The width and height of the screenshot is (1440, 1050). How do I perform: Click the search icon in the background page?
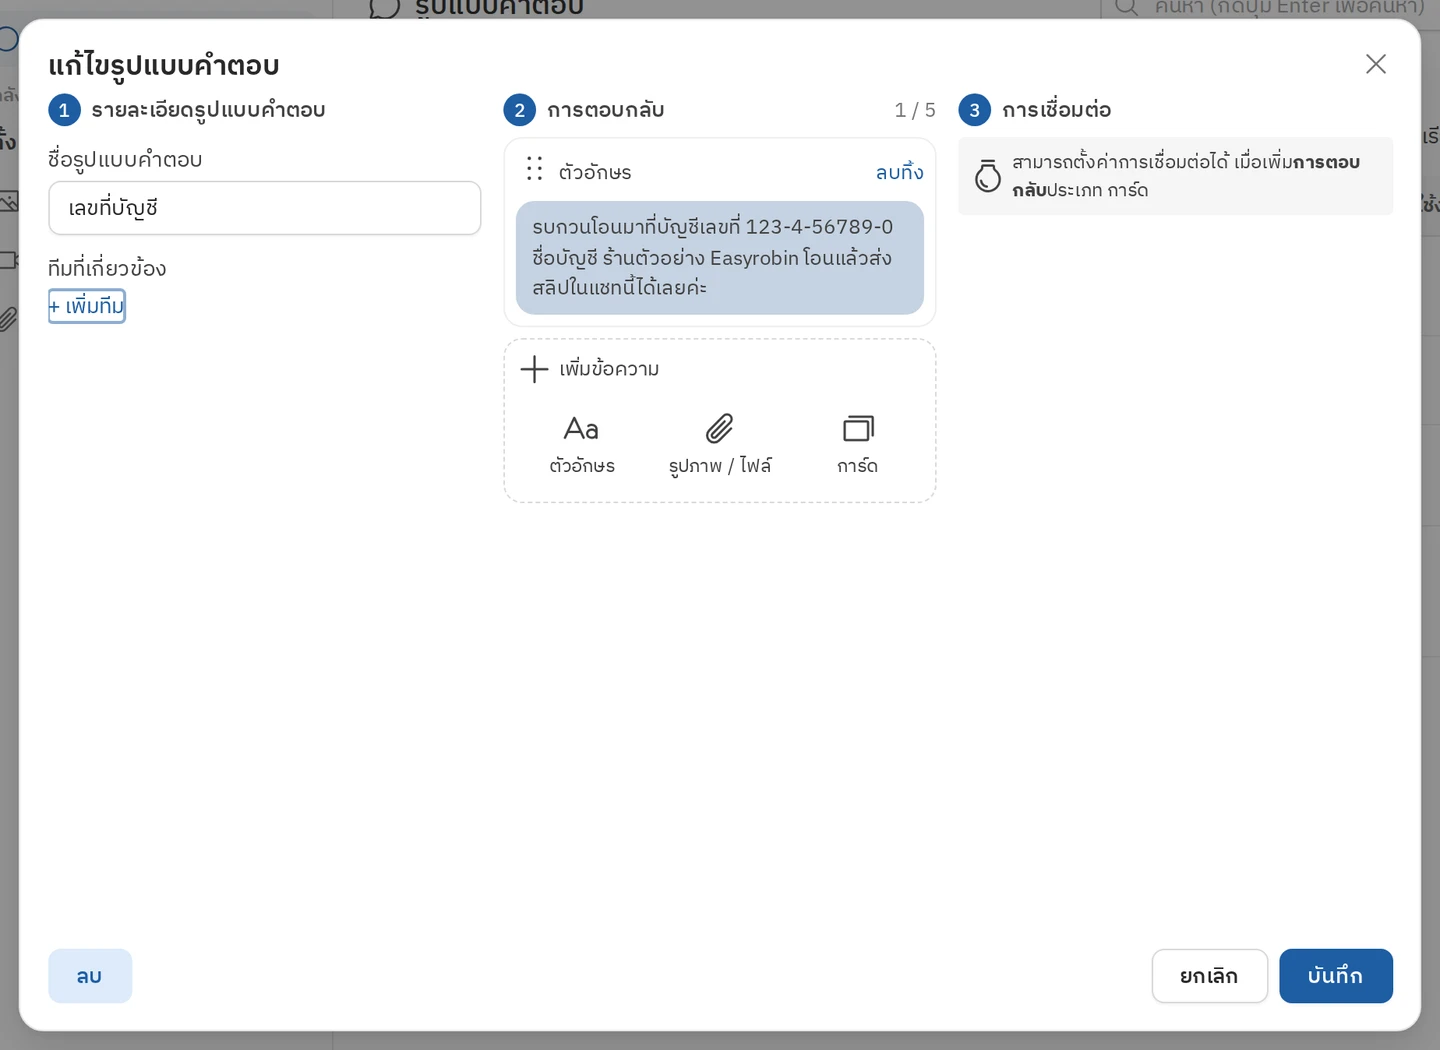point(1126,8)
